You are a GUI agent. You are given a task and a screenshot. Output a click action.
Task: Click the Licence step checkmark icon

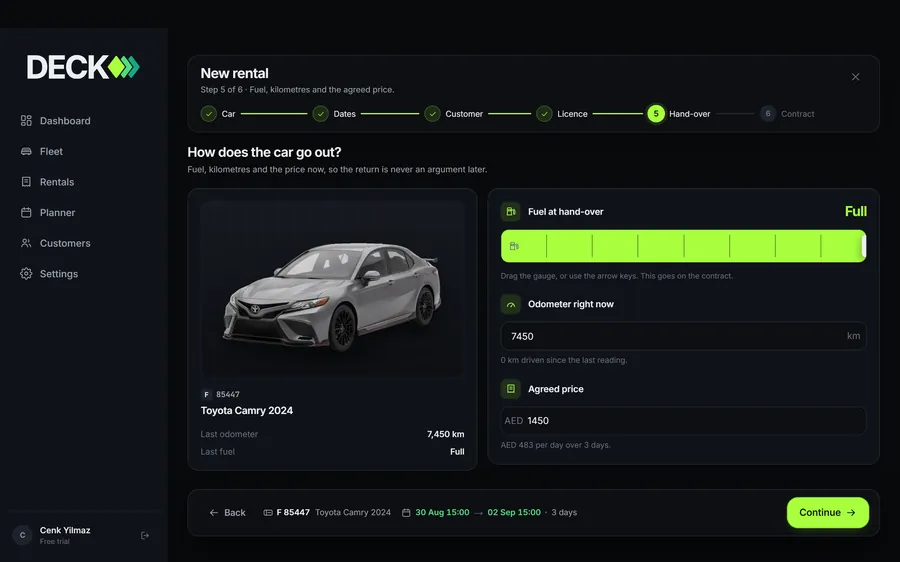click(544, 114)
